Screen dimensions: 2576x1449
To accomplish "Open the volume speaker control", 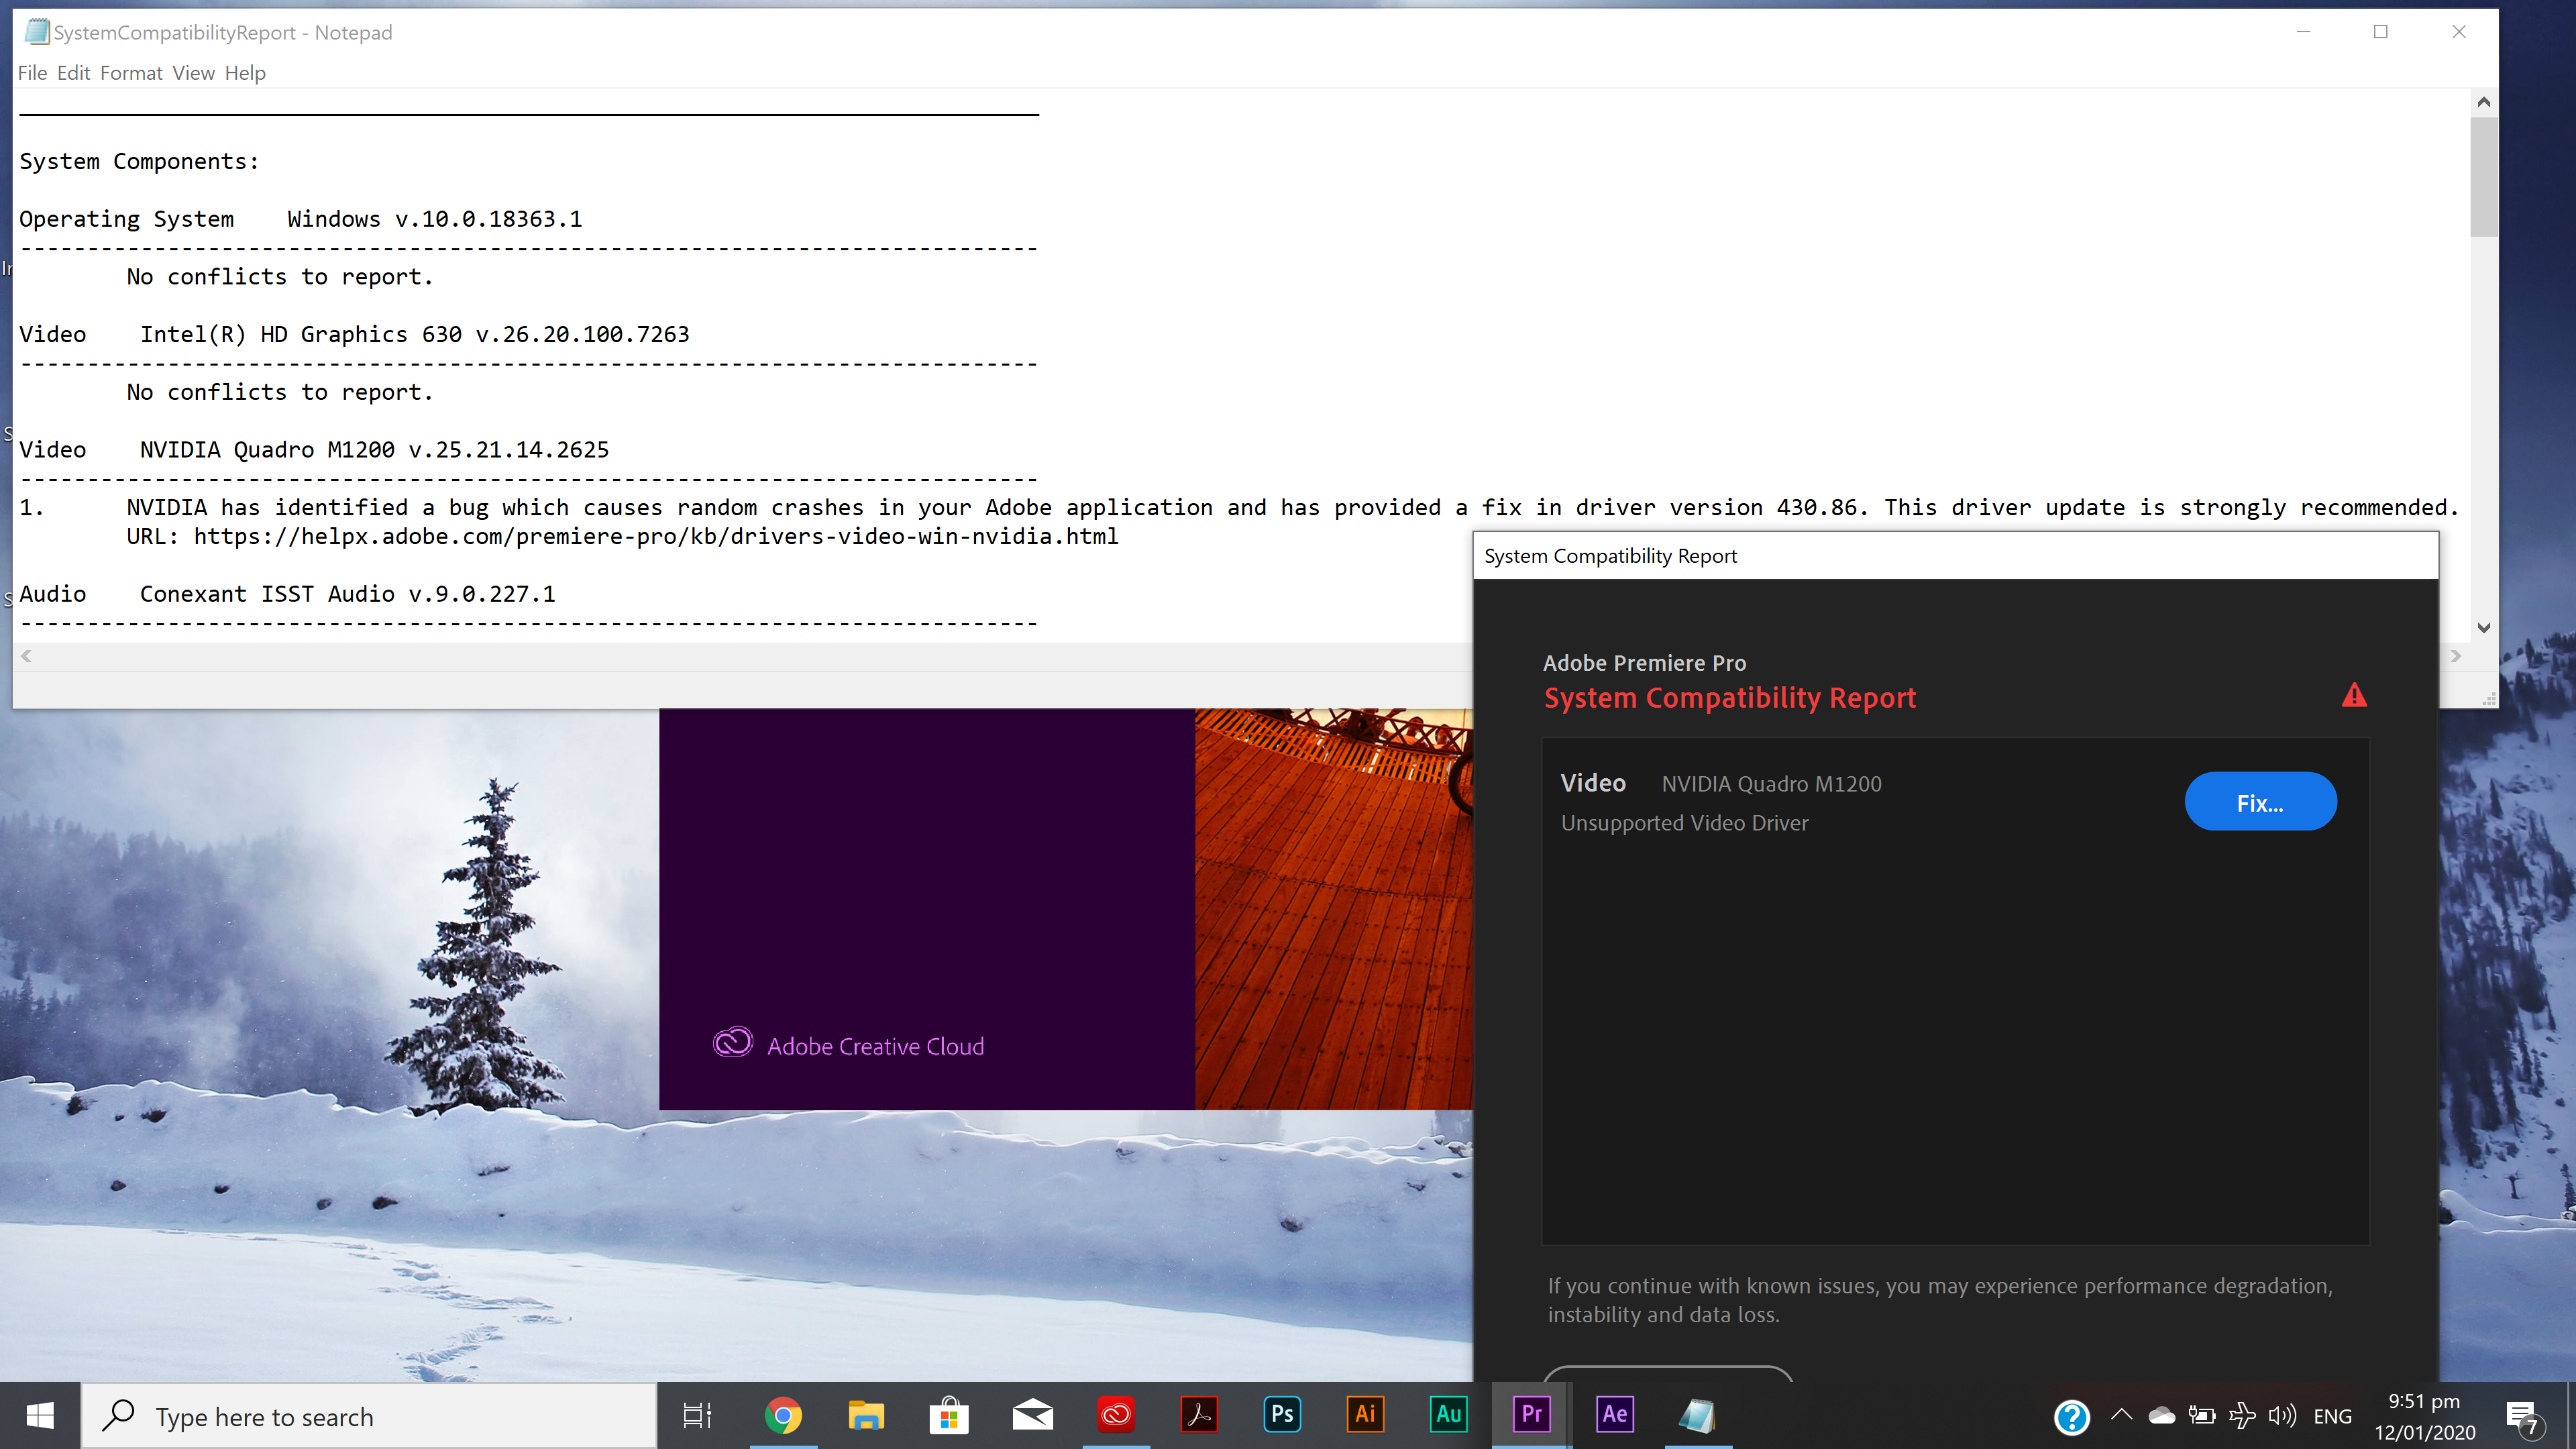I will pyautogui.click(x=2283, y=1415).
